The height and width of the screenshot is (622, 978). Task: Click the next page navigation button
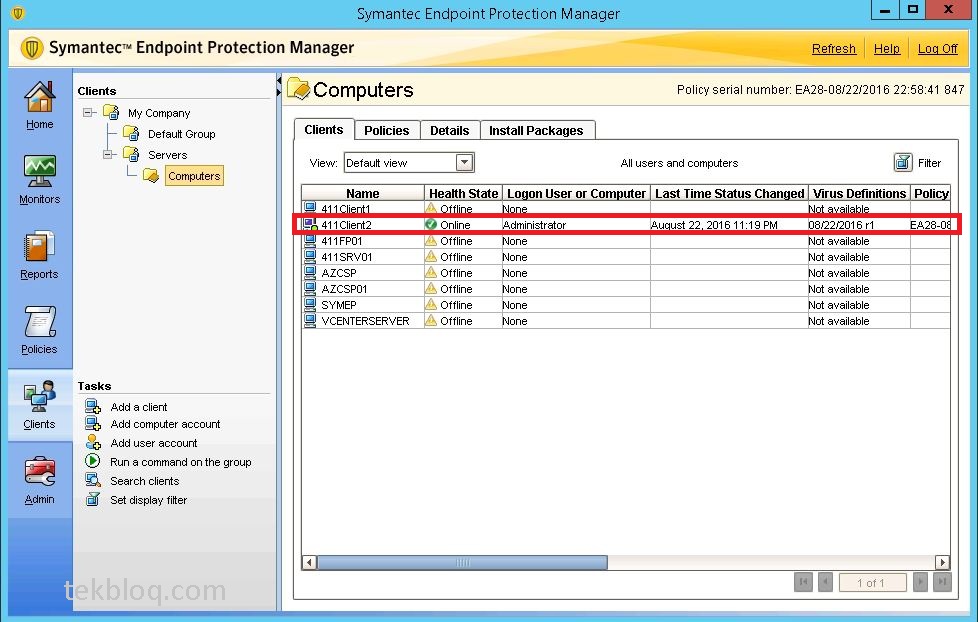point(920,582)
